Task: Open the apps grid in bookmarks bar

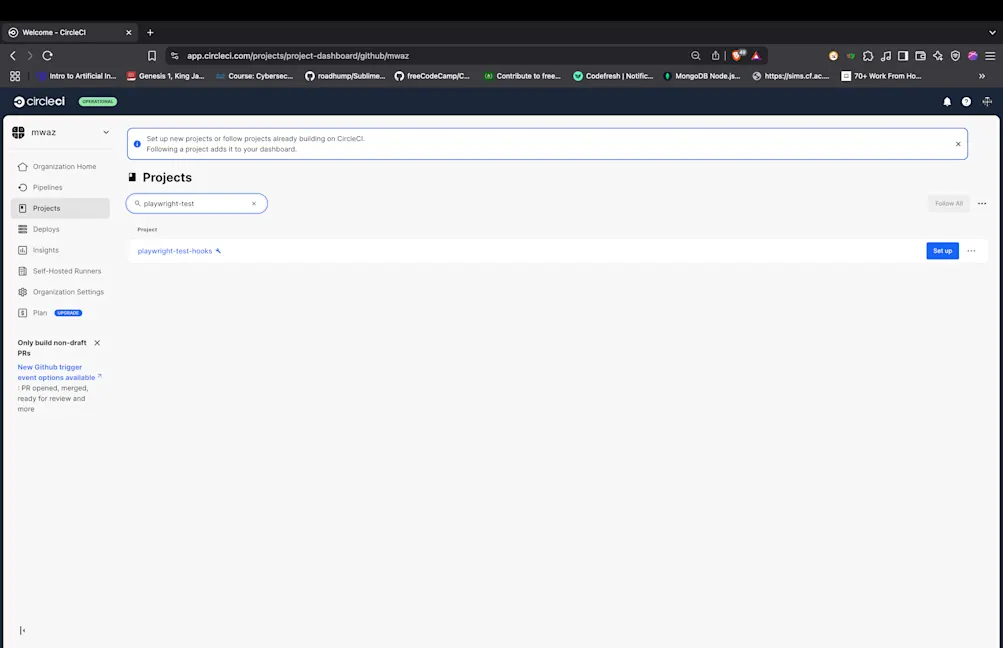Action: pos(15,76)
